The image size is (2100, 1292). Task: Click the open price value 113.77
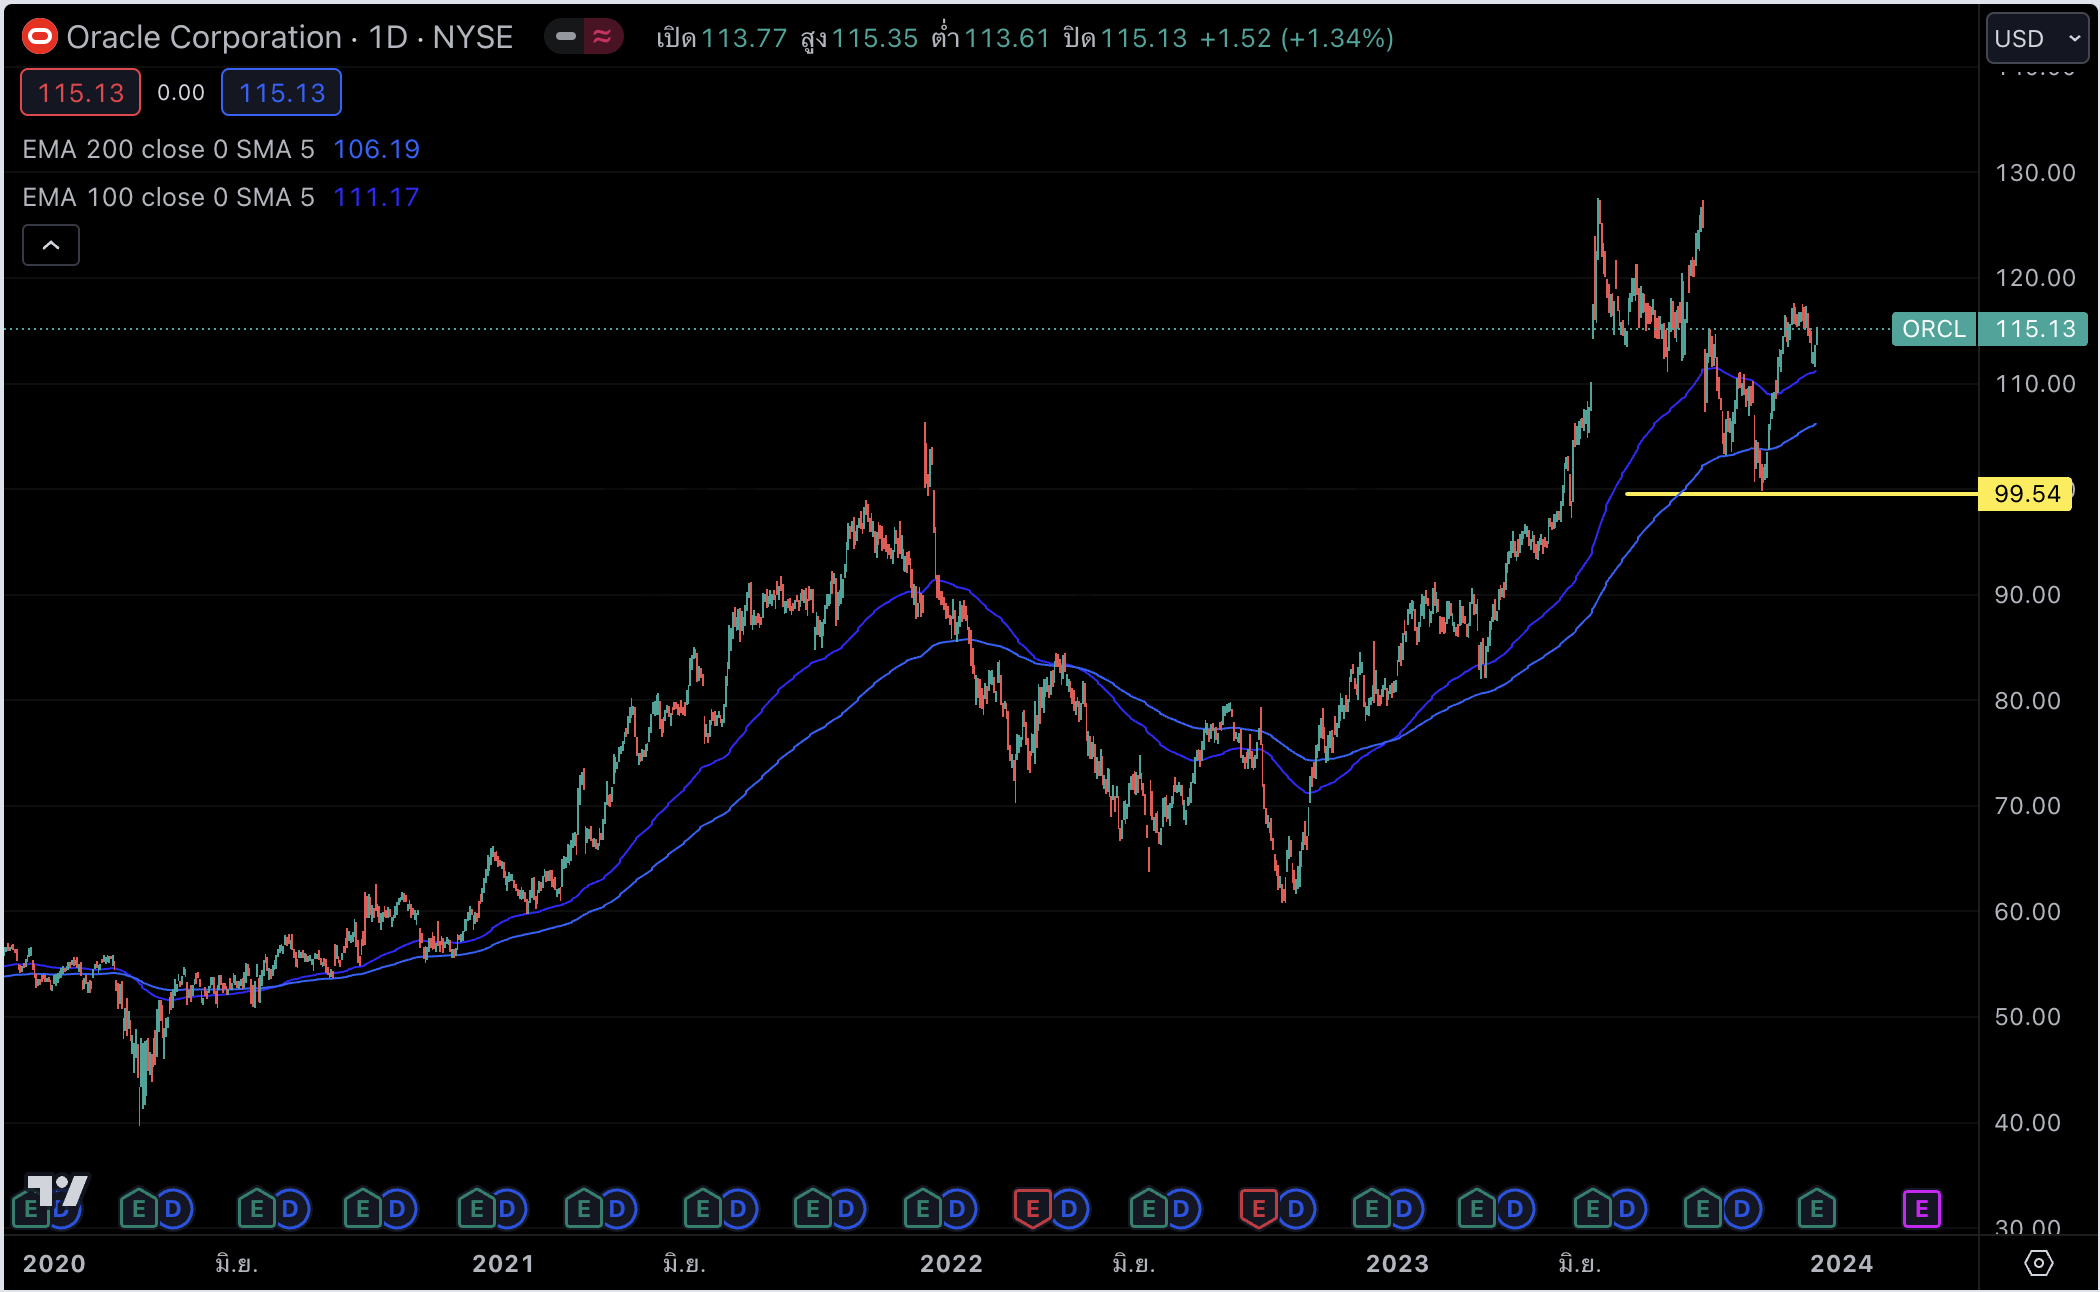744,38
